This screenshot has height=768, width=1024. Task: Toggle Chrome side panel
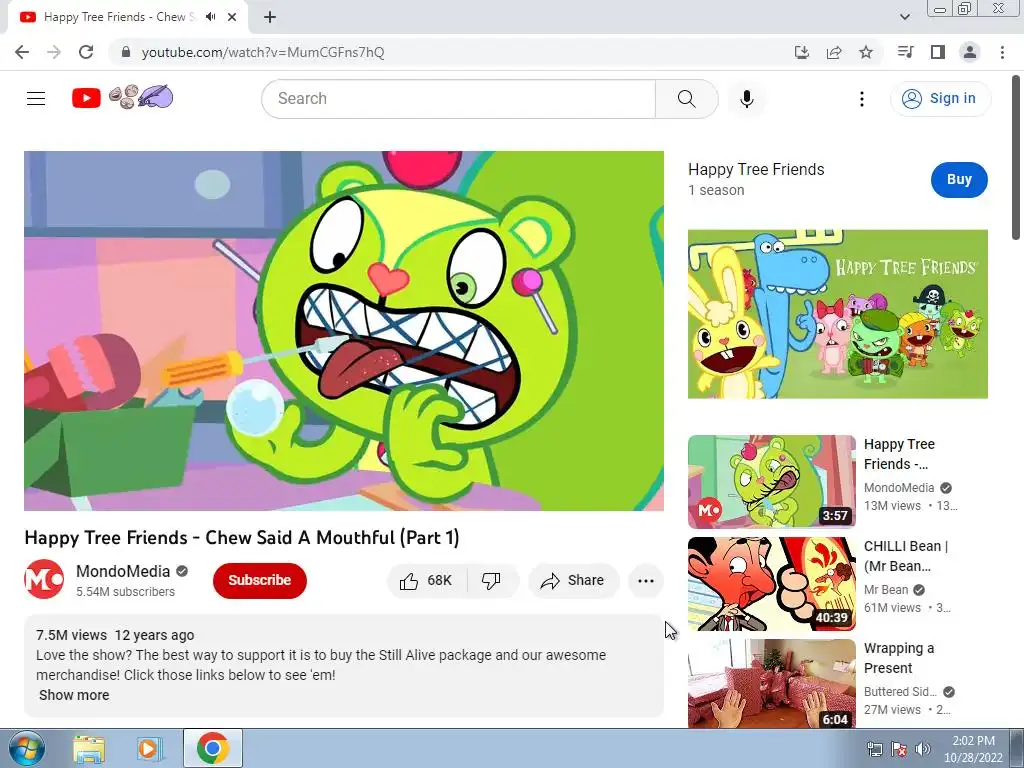click(x=938, y=52)
